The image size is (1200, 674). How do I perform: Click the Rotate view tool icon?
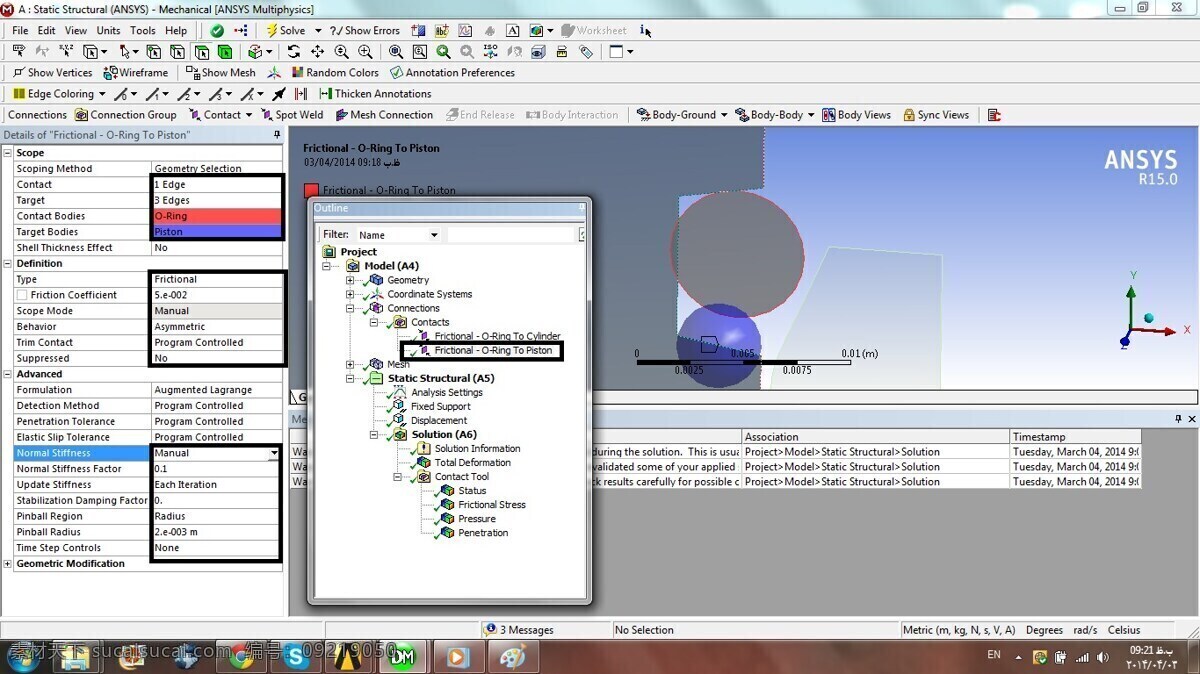point(293,52)
